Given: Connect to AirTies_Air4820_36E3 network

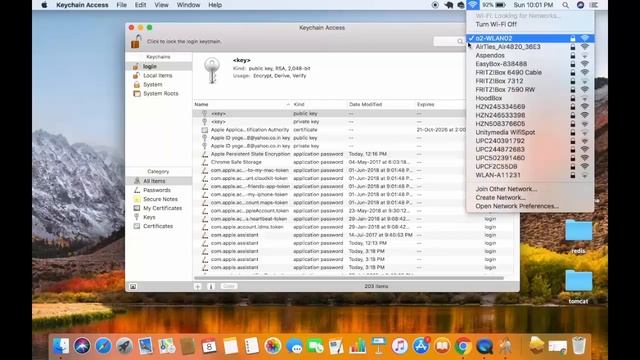Looking at the screenshot, I should click(530, 47).
